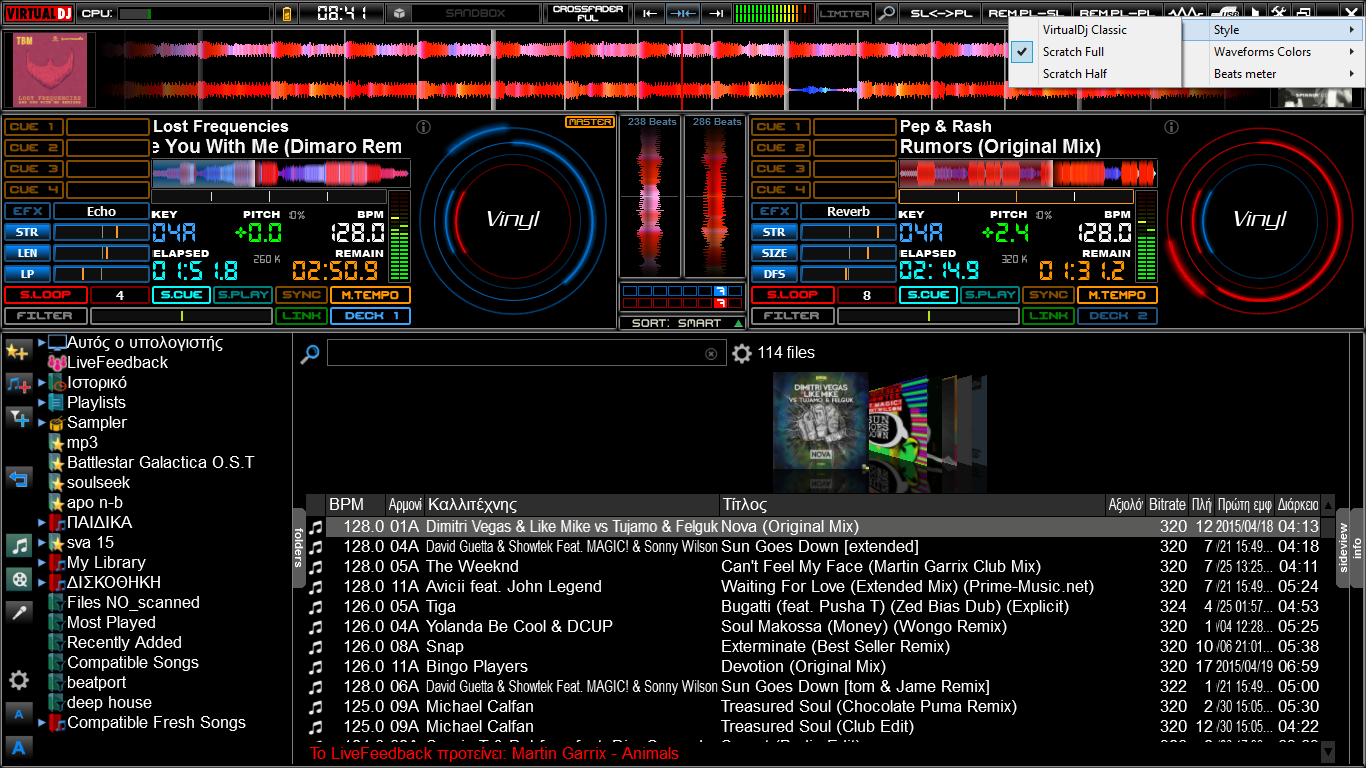Click the add filter folder icon
1366x768 pixels.
(x=18, y=418)
